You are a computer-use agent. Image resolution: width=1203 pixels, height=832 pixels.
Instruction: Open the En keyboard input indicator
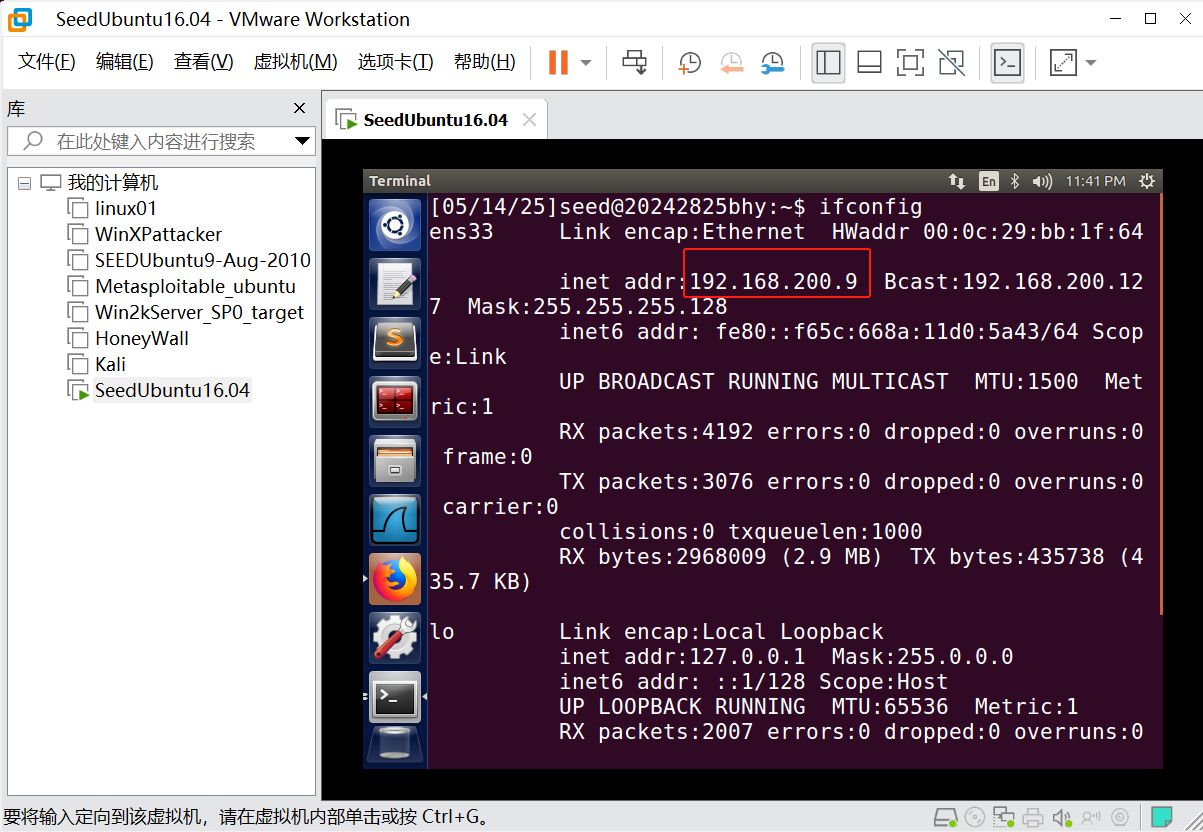tap(988, 181)
